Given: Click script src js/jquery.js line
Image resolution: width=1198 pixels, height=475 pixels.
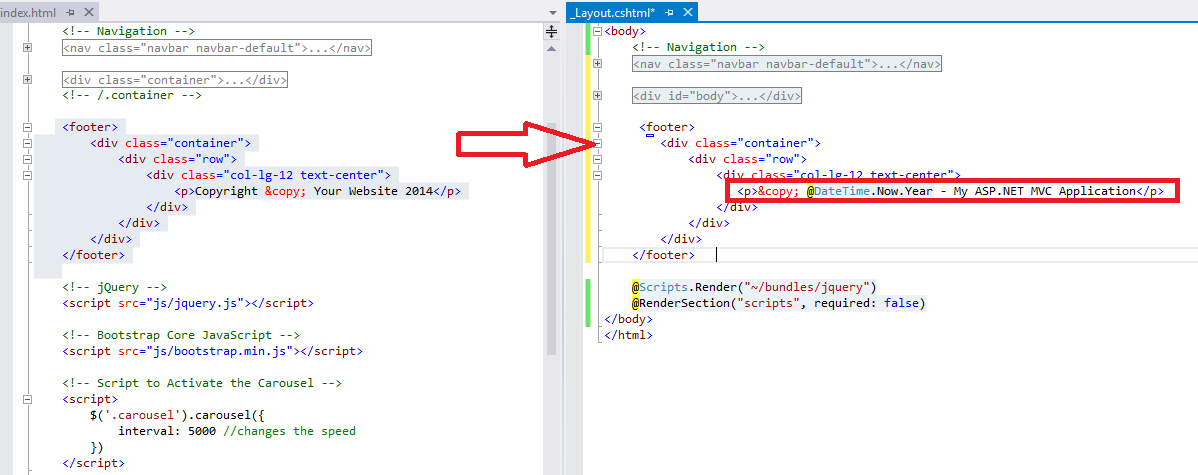Looking at the screenshot, I should coord(188,303).
